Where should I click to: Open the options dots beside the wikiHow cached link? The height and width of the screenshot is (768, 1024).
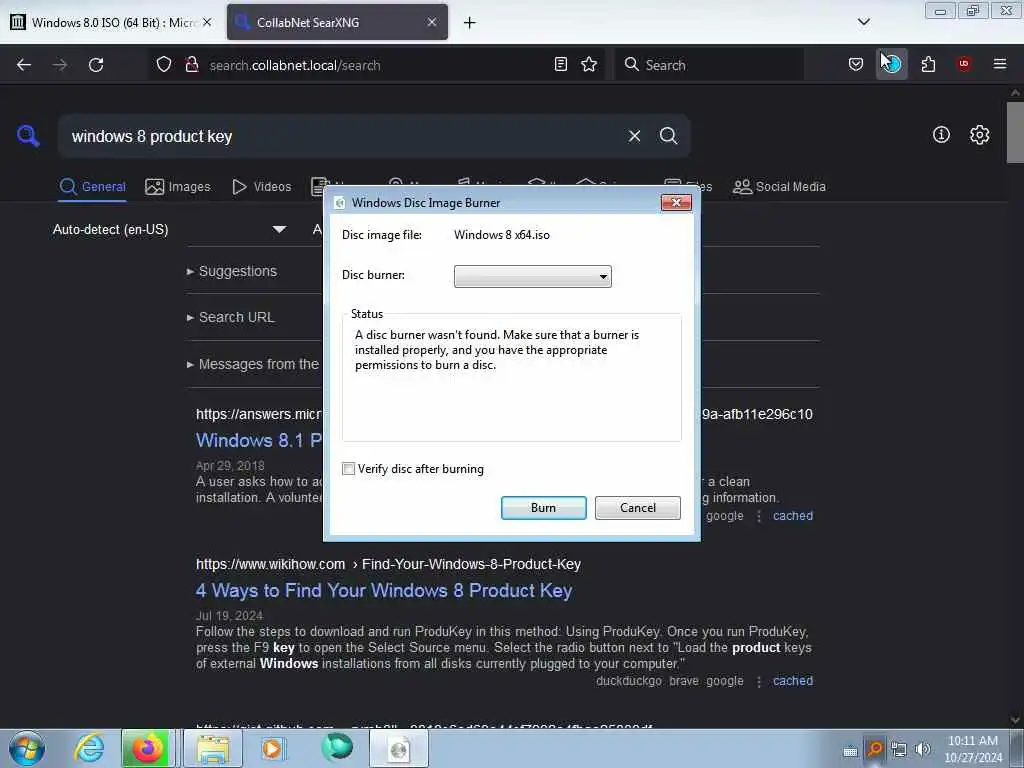[759, 681]
